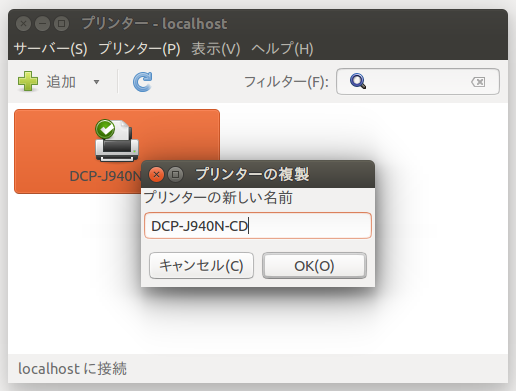Click into the new printer name field
The width and height of the screenshot is (516, 391).
[x=258, y=226]
